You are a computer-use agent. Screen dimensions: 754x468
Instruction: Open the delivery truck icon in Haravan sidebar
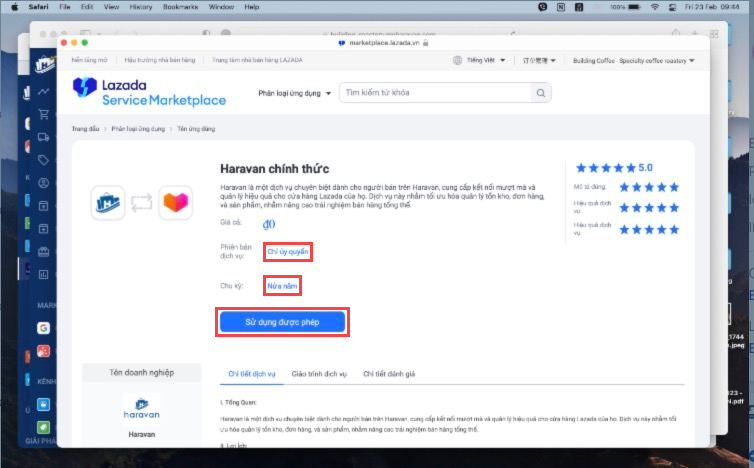(44, 137)
